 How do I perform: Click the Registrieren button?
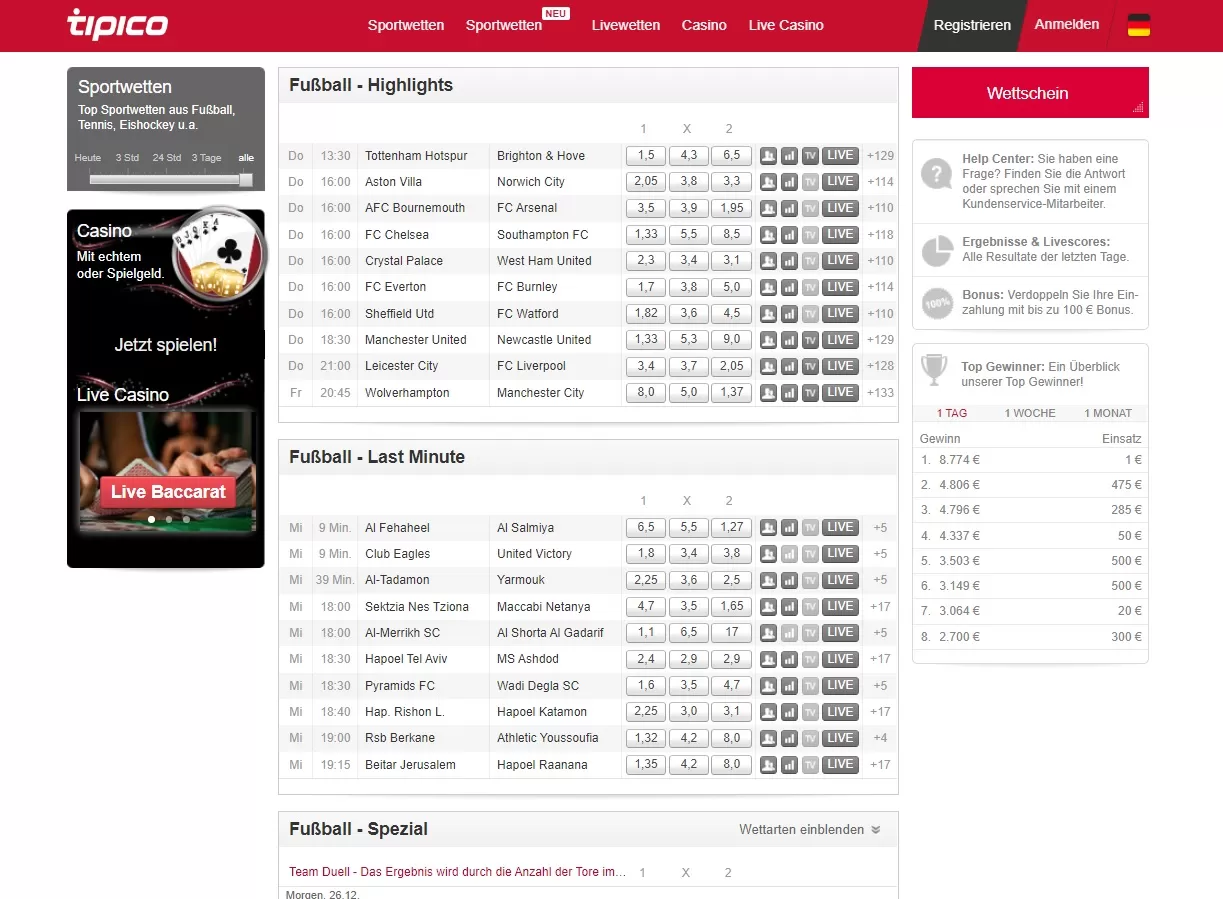pos(971,25)
